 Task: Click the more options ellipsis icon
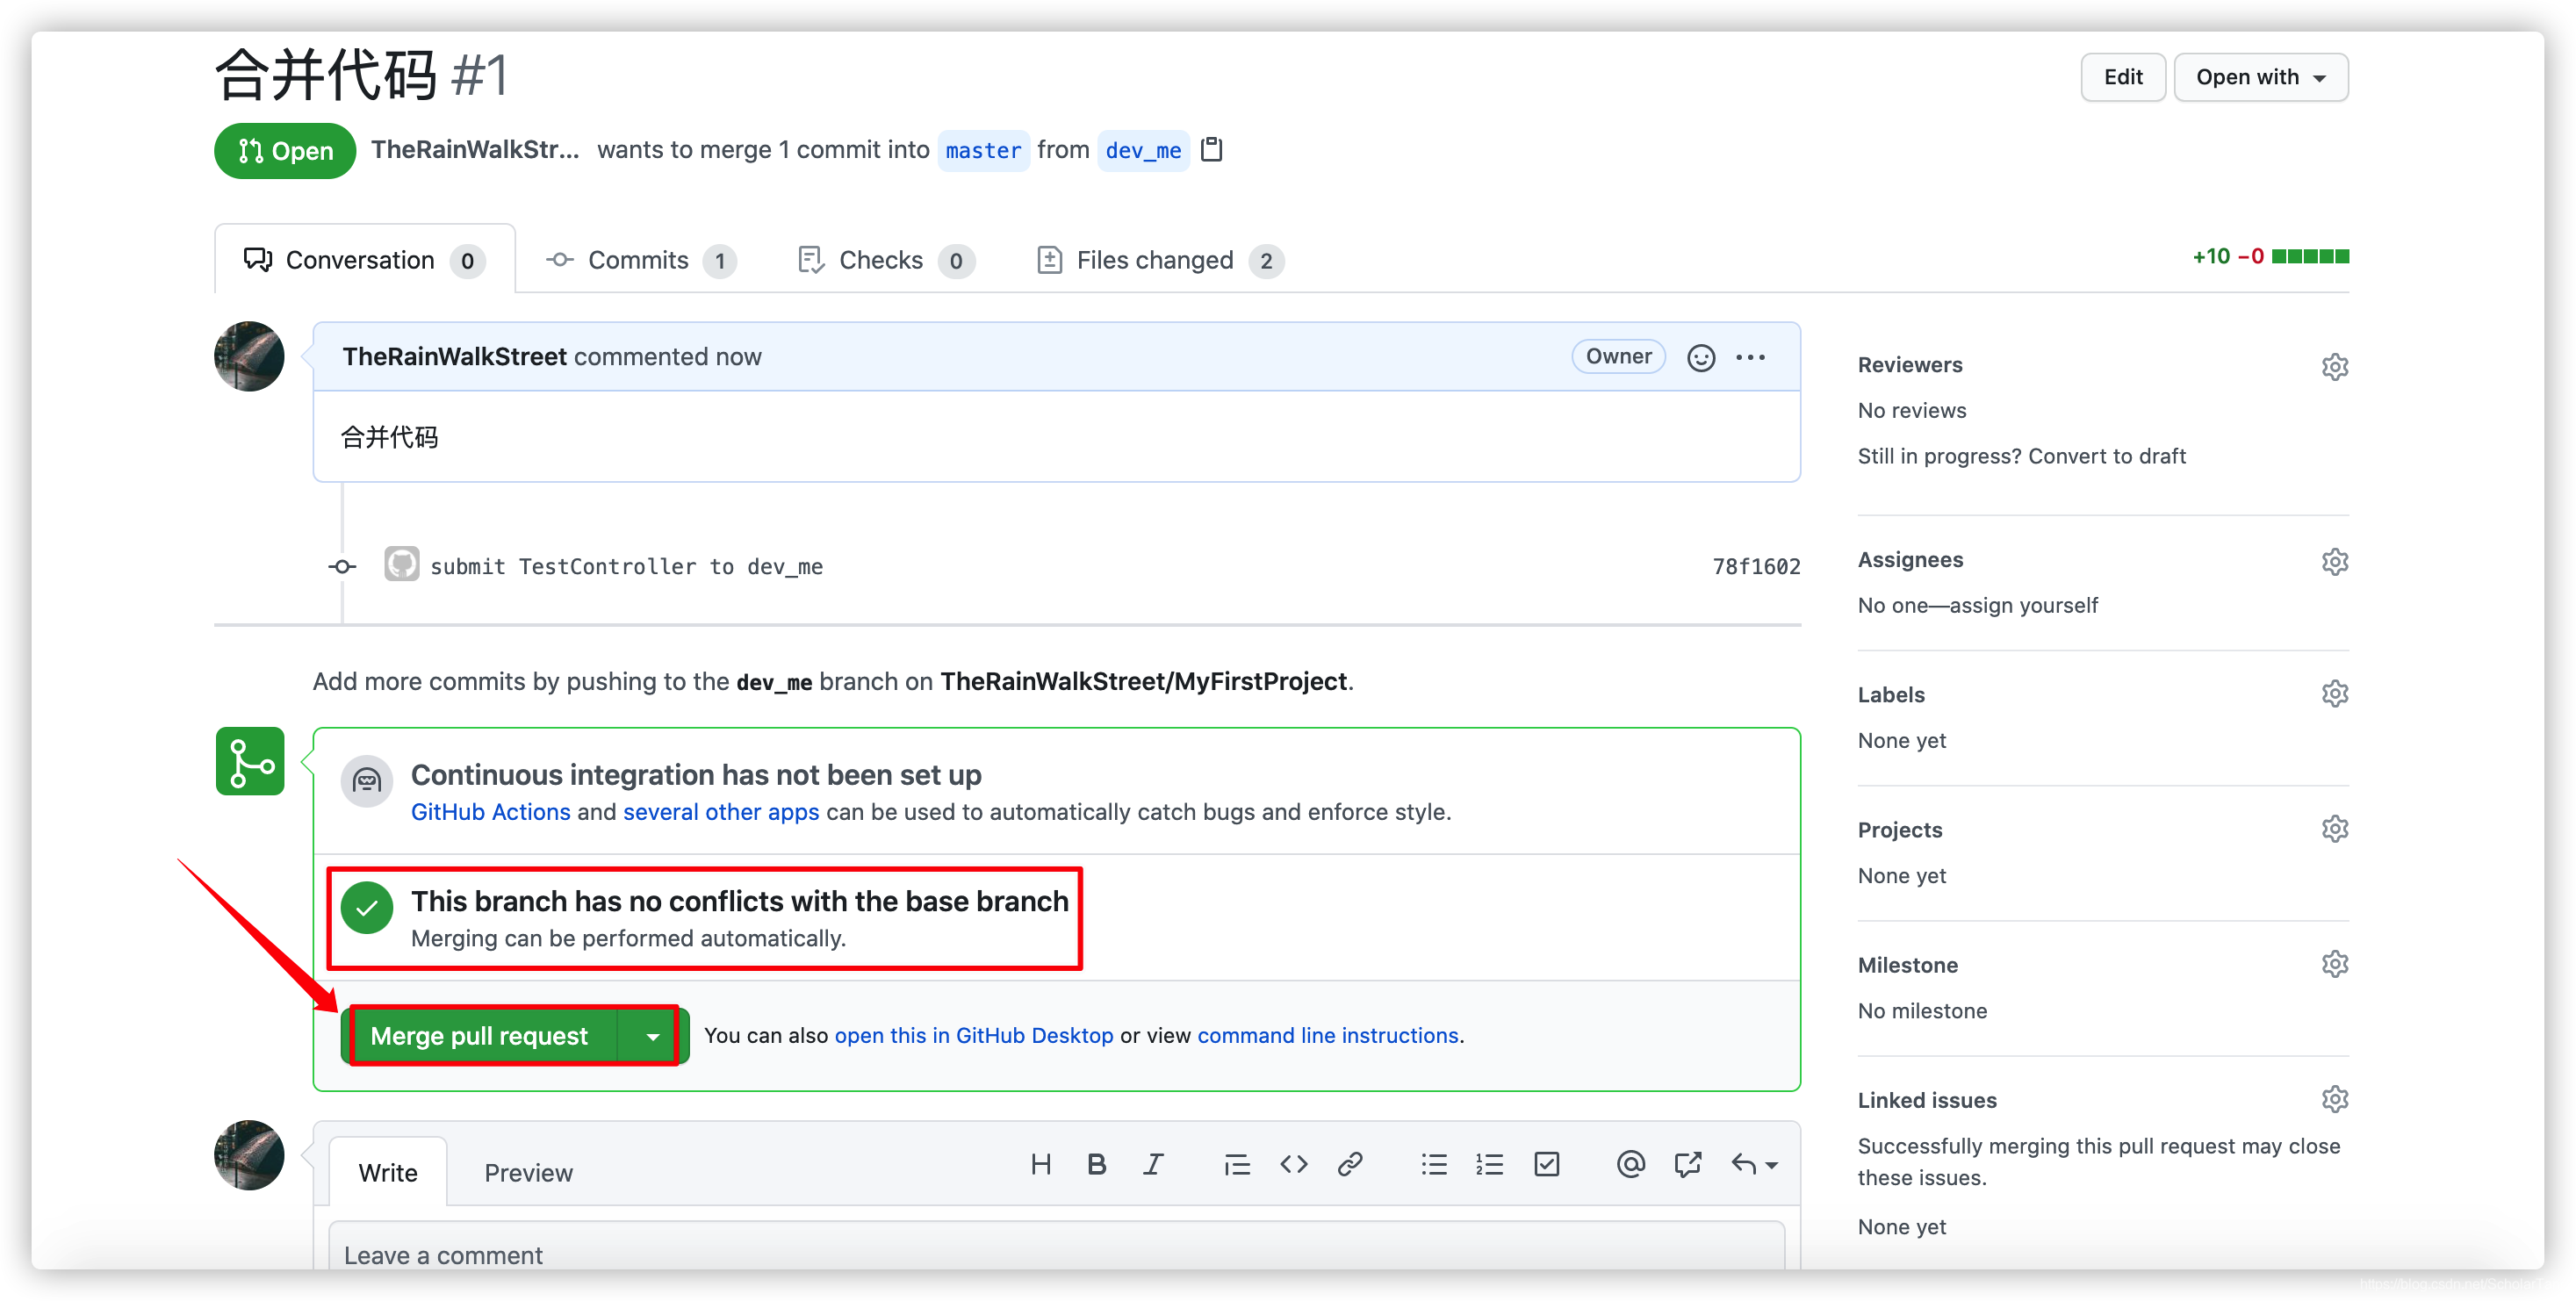point(1752,356)
